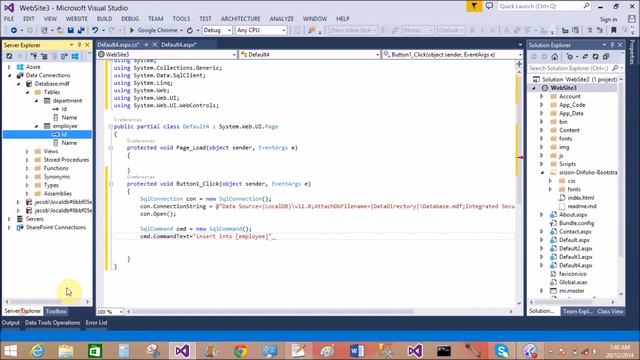Viewport: 640px width, 360px height.
Task: Click Sync with Active Document icon in Solution Explorer
Action: [x=585, y=56]
